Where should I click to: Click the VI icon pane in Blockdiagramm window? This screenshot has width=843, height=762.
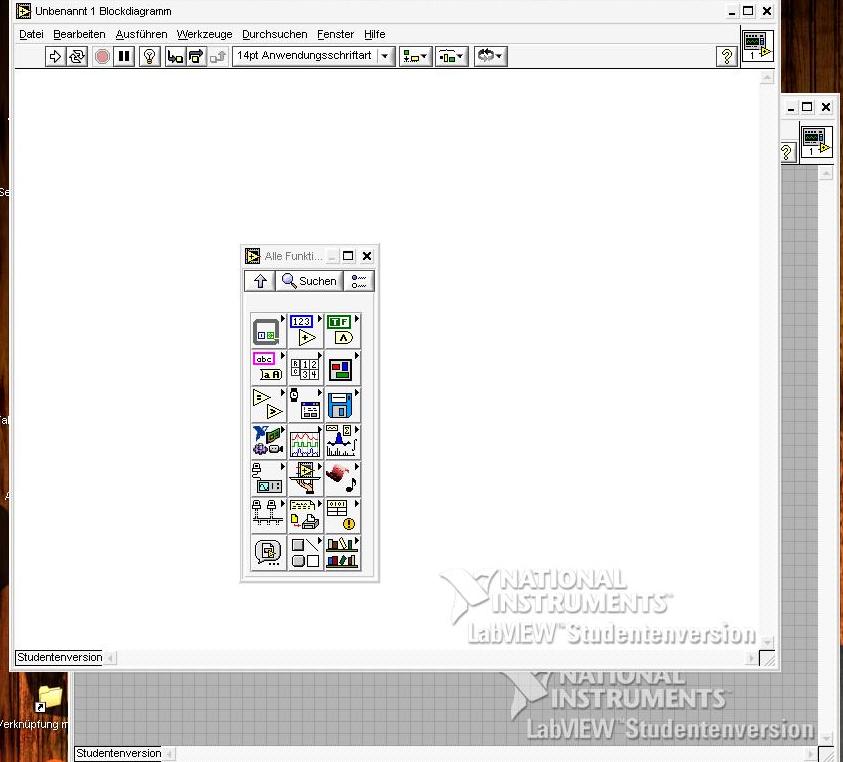click(x=757, y=46)
